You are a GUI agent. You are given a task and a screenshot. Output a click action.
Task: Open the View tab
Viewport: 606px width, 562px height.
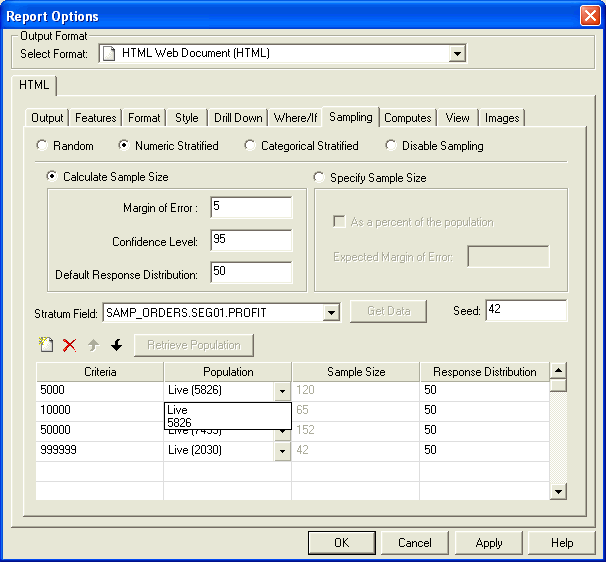point(457,118)
